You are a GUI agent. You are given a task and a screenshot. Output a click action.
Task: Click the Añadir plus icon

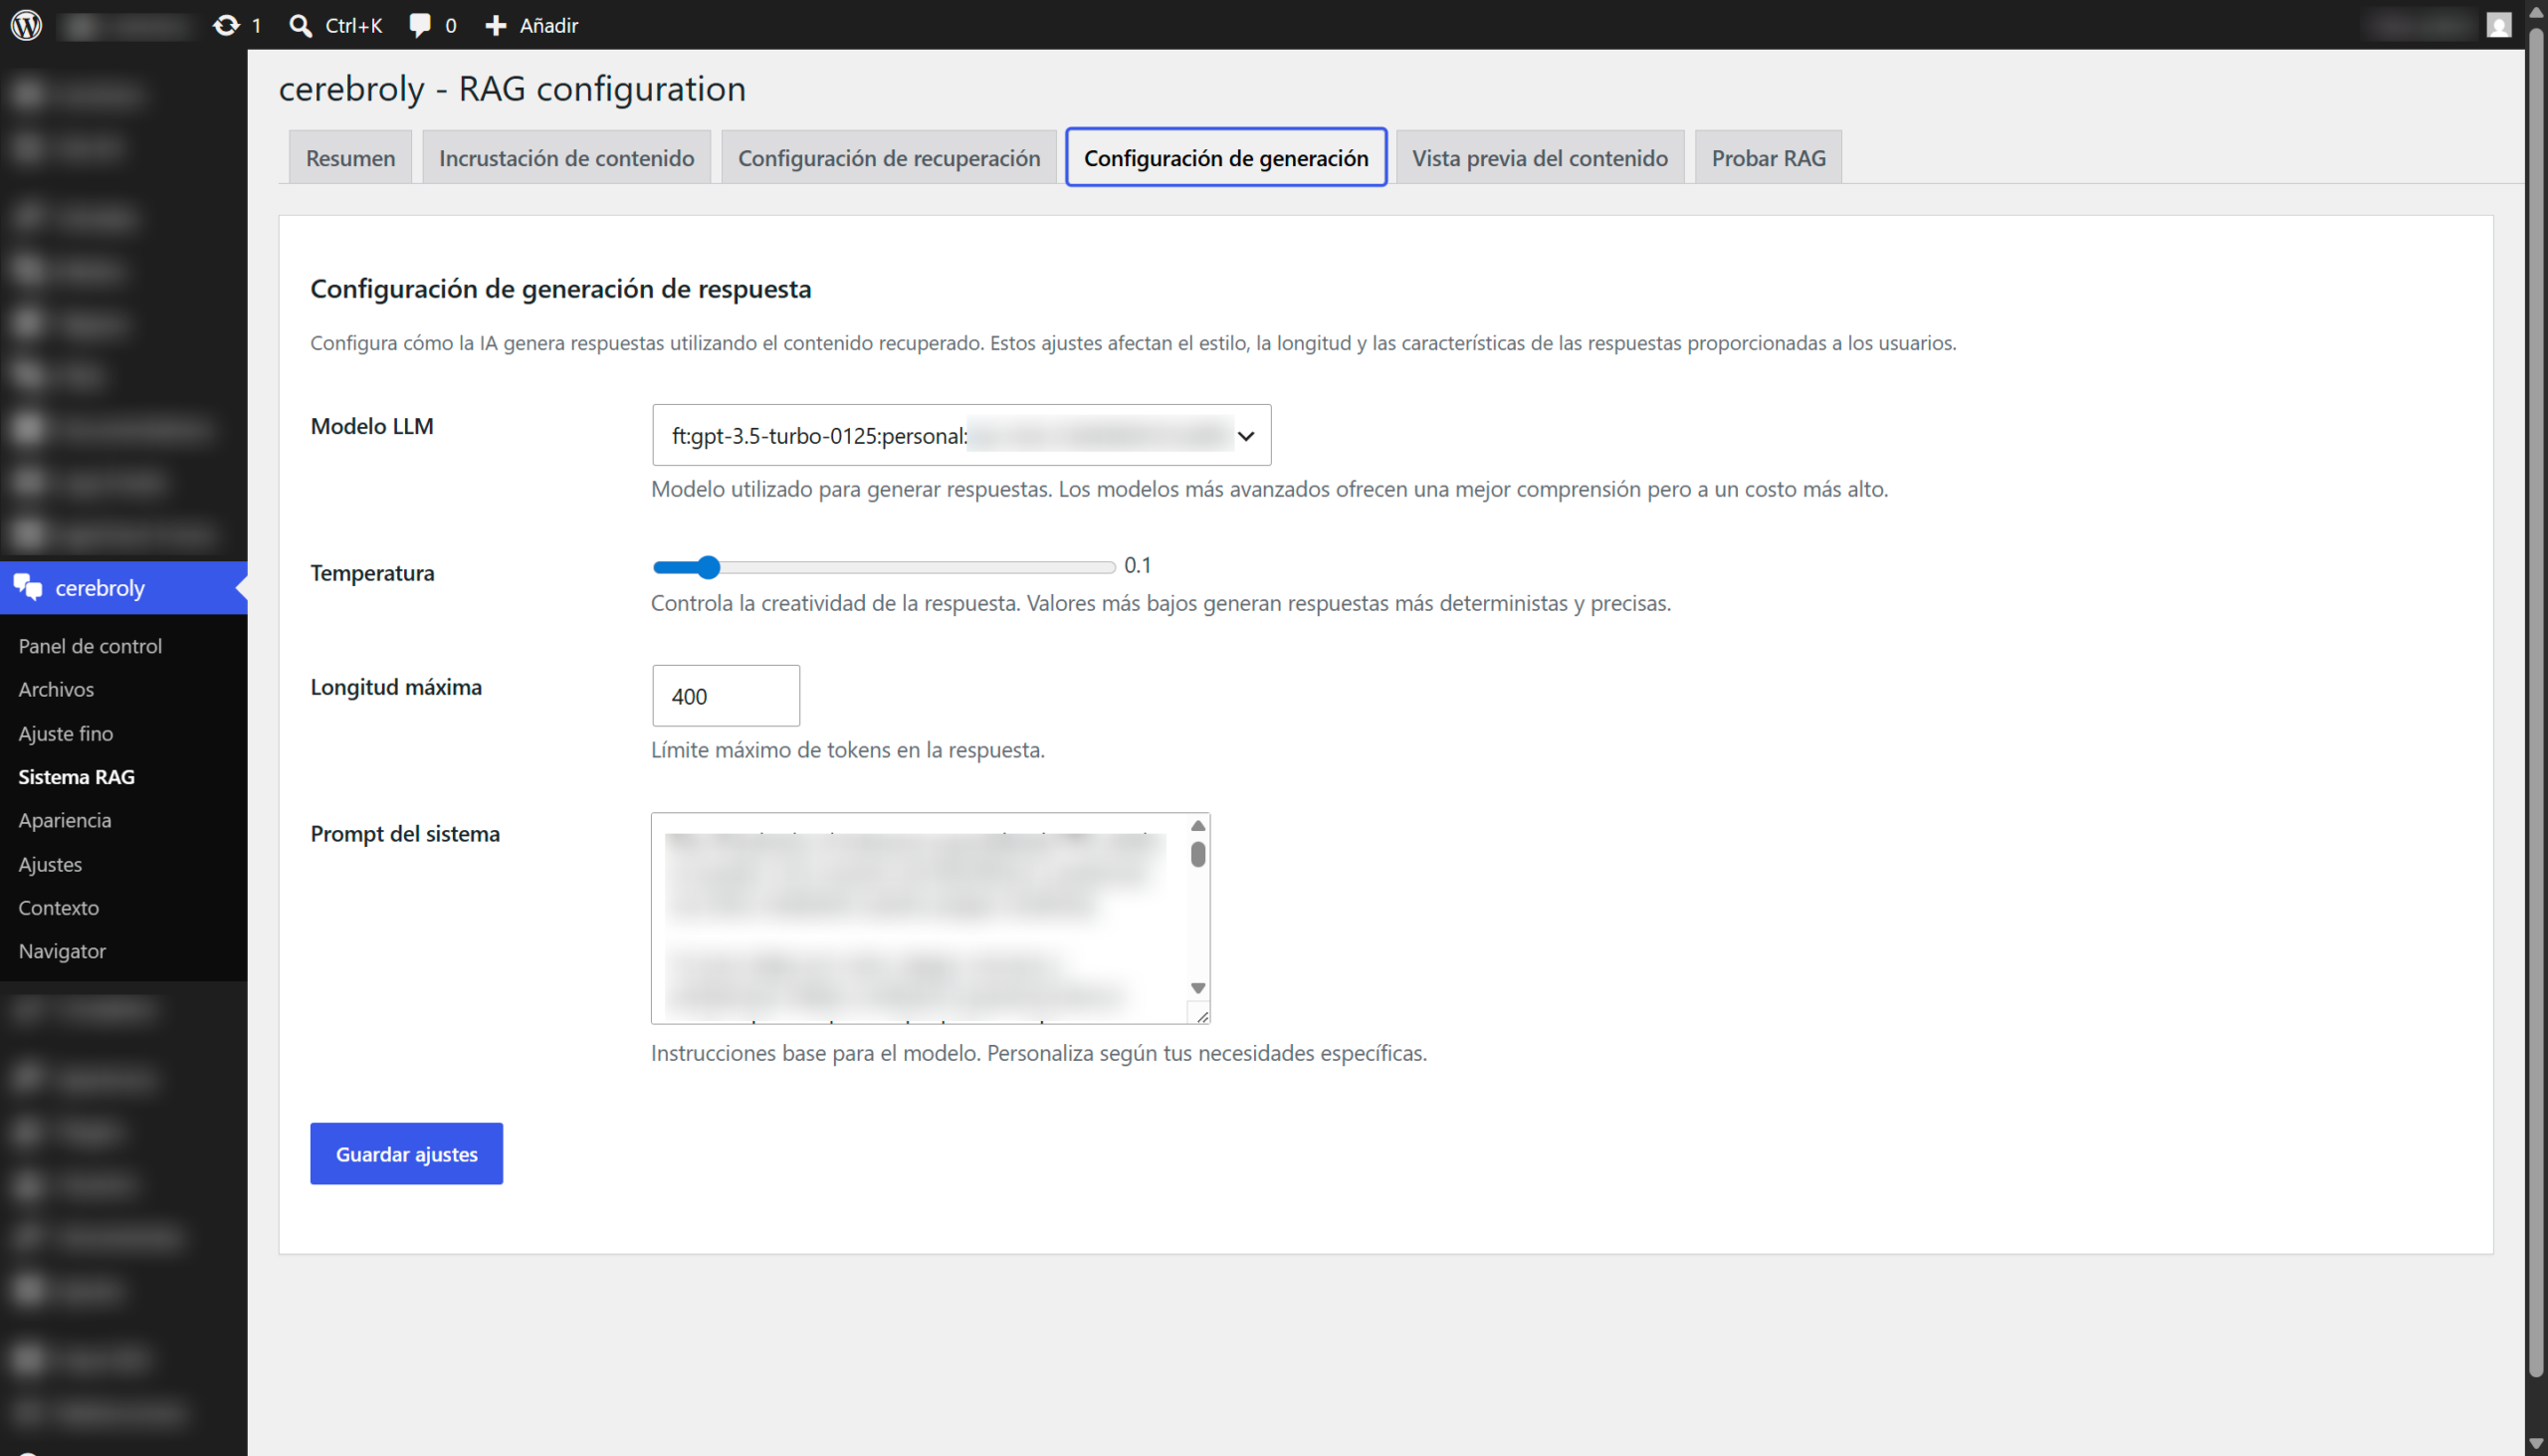click(x=496, y=25)
